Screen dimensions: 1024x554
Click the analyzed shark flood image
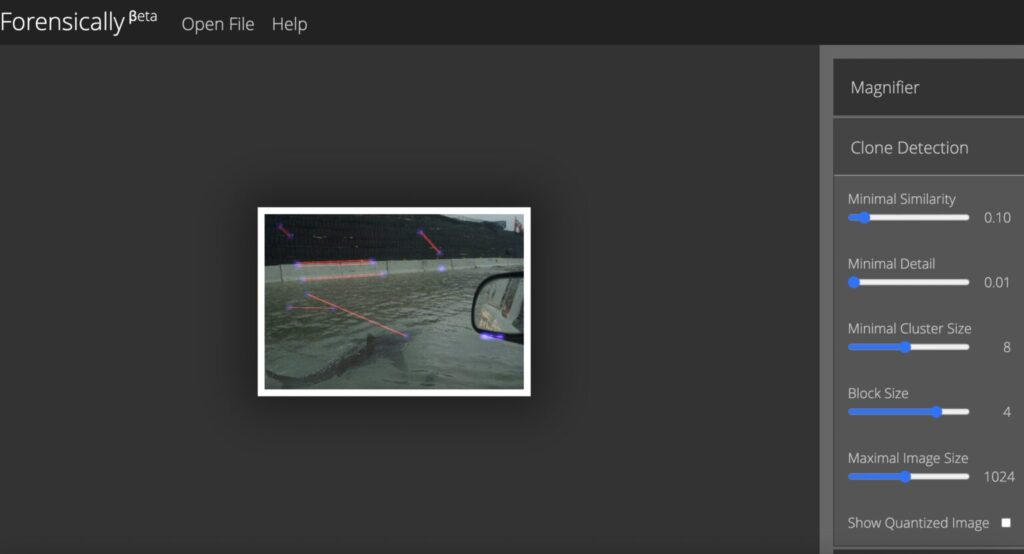[394, 301]
